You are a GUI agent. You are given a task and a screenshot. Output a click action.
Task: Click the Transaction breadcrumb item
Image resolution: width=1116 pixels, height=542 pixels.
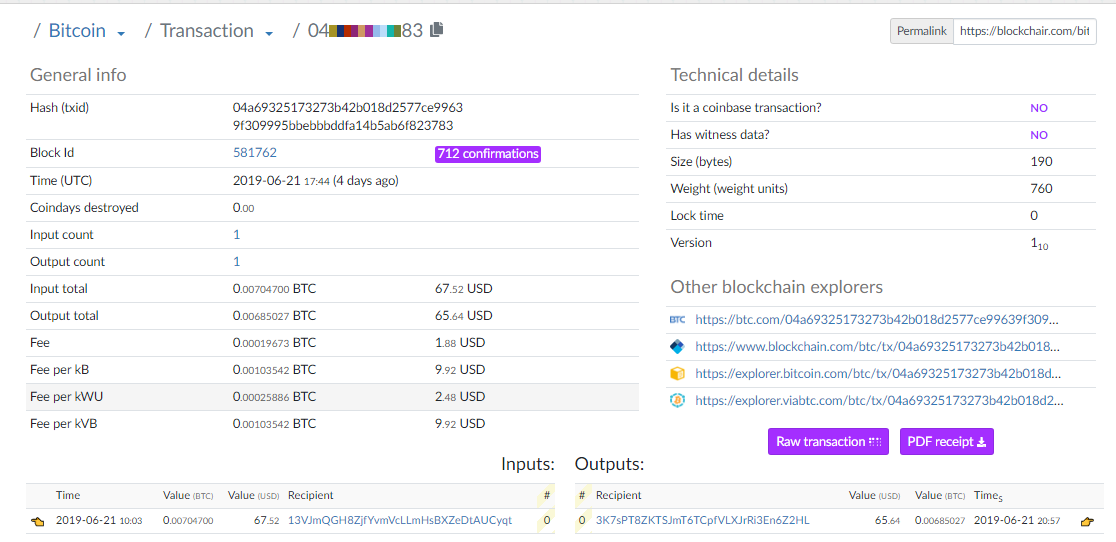click(x=206, y=31)
